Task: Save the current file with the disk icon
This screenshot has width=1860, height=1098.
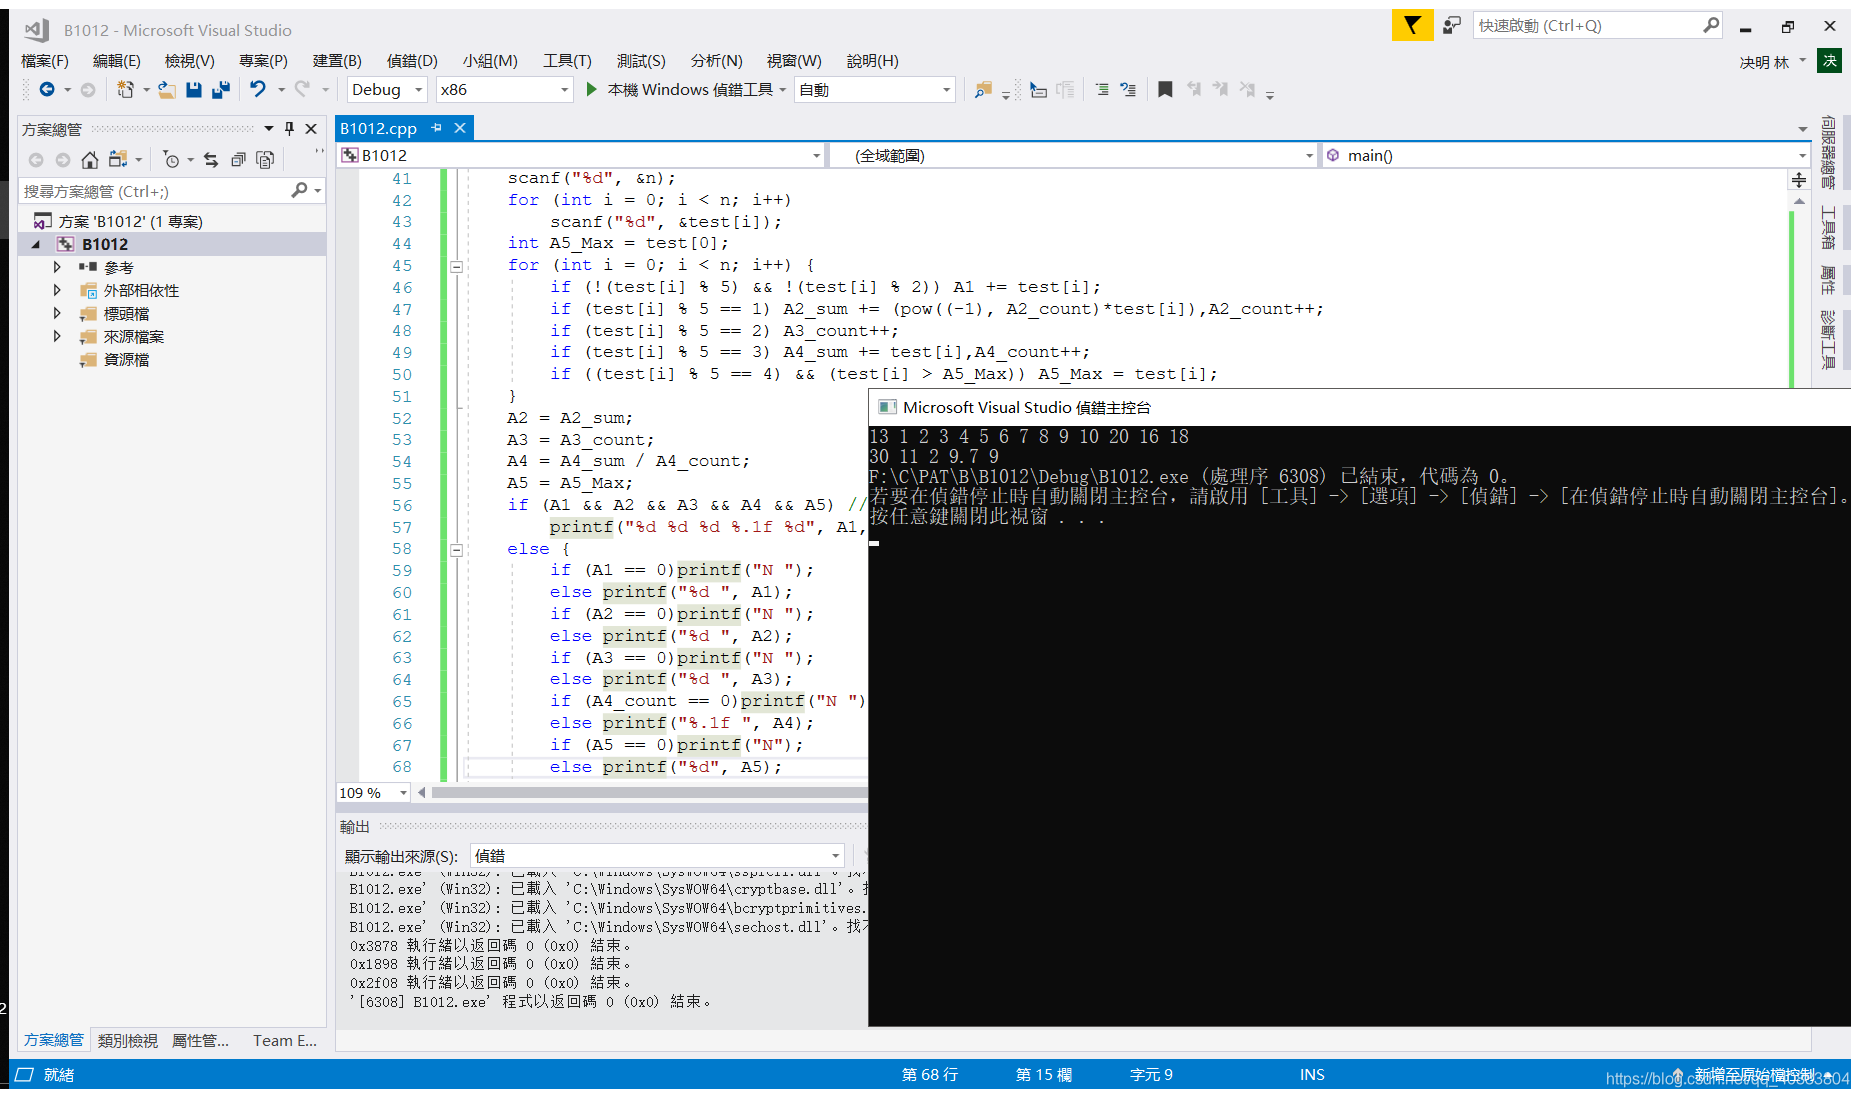Action: 194,90
